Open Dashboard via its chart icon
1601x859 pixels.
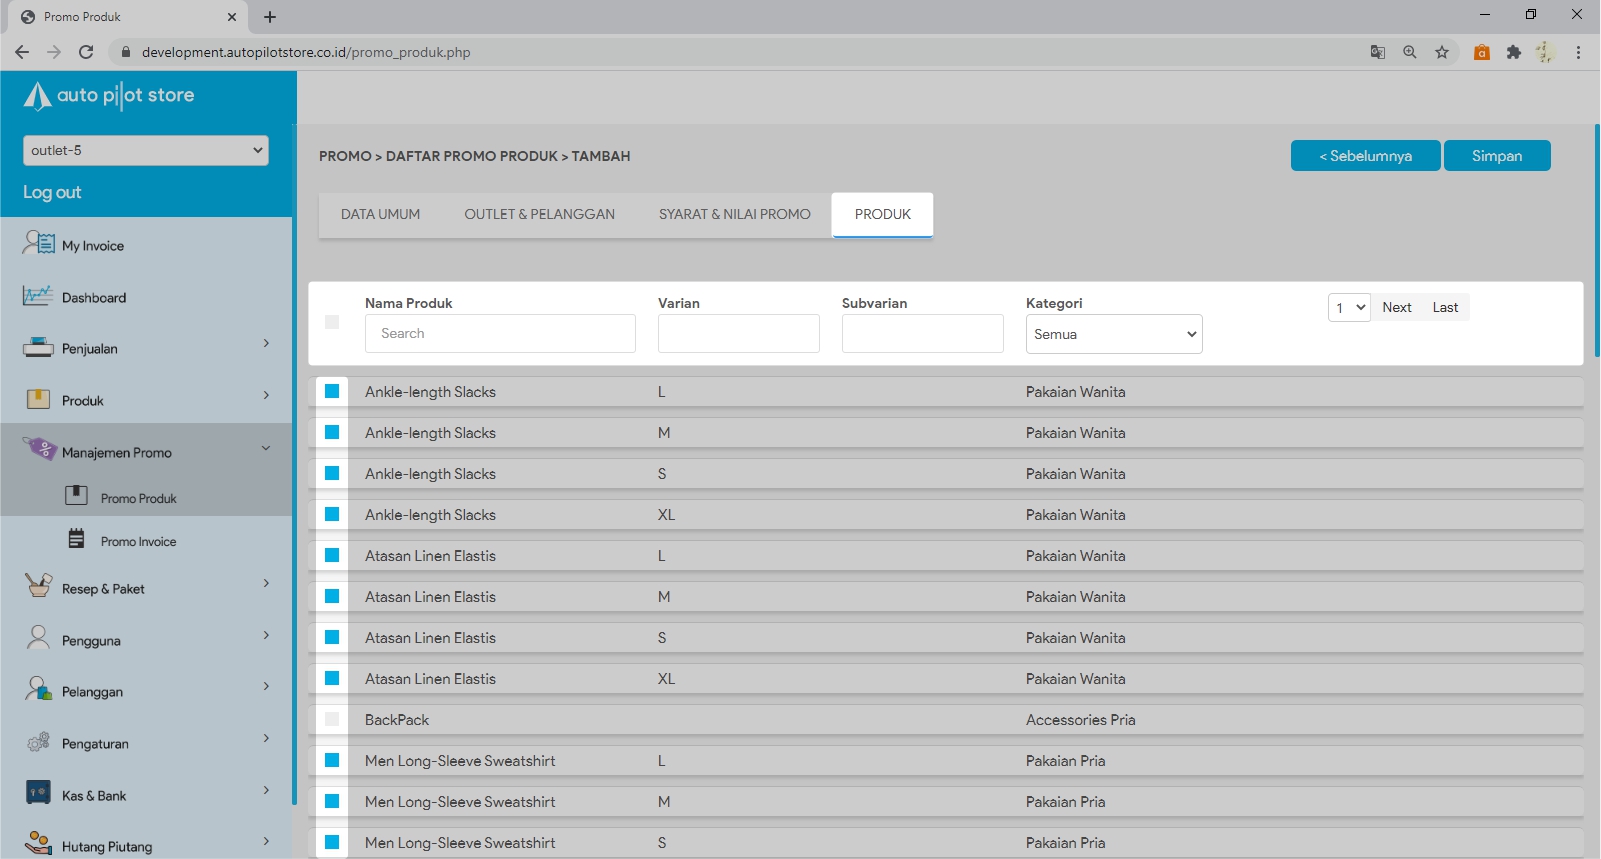(38, 296)
